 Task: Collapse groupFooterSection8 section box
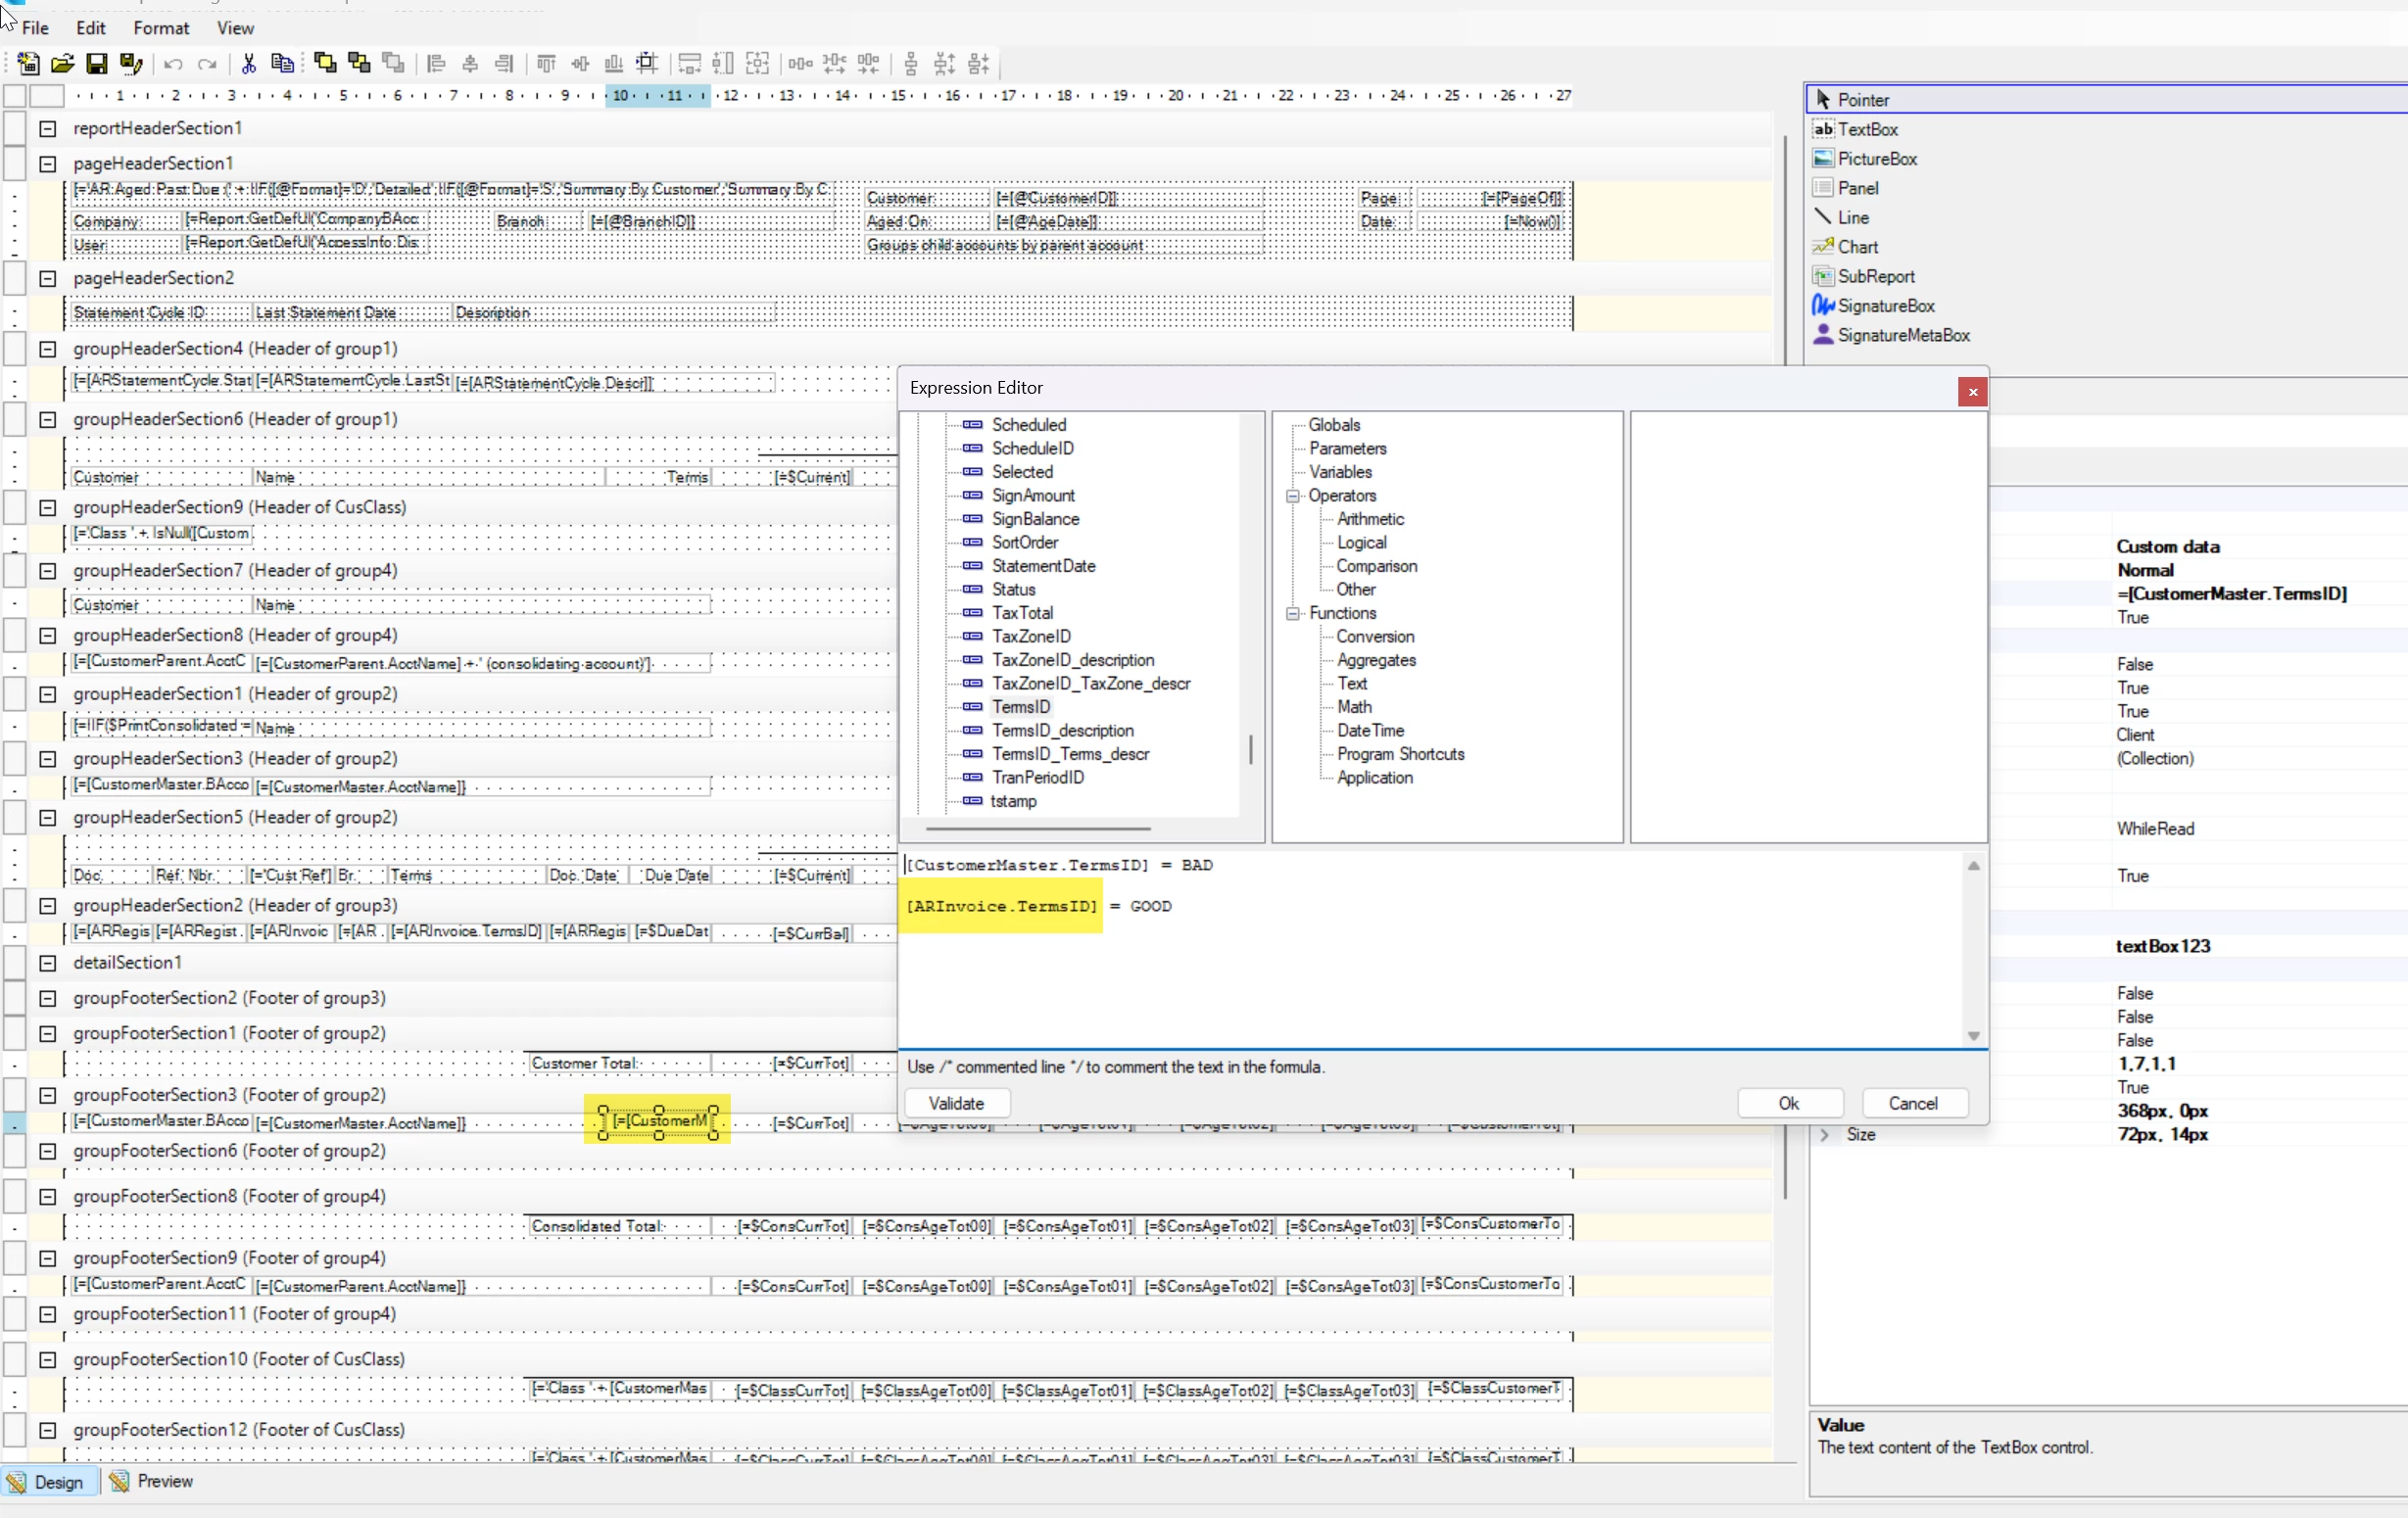tap(47, 1197)
